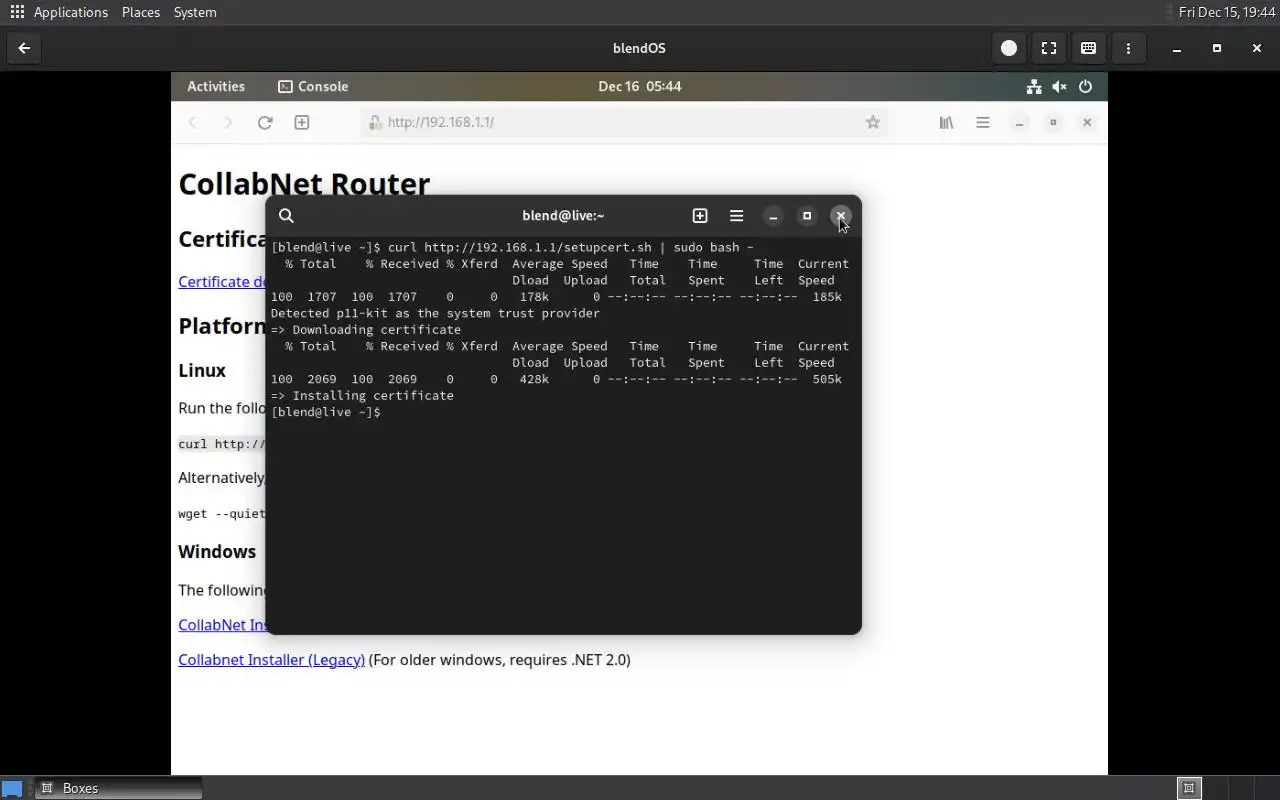Click the muted volume icon in guest panel
The width and height of the screenshot is (1280, 800).
1060,86
